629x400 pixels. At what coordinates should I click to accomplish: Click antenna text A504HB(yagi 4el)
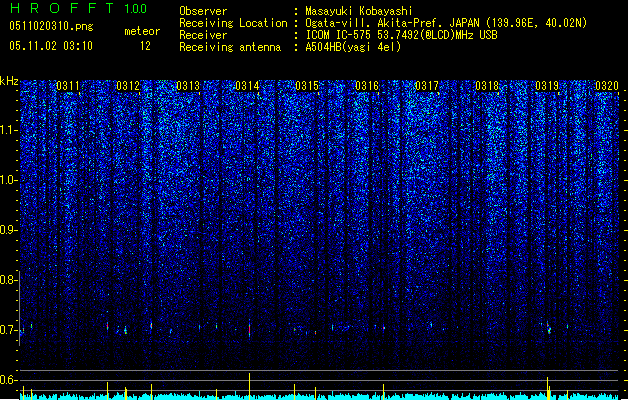coord(353,47)
